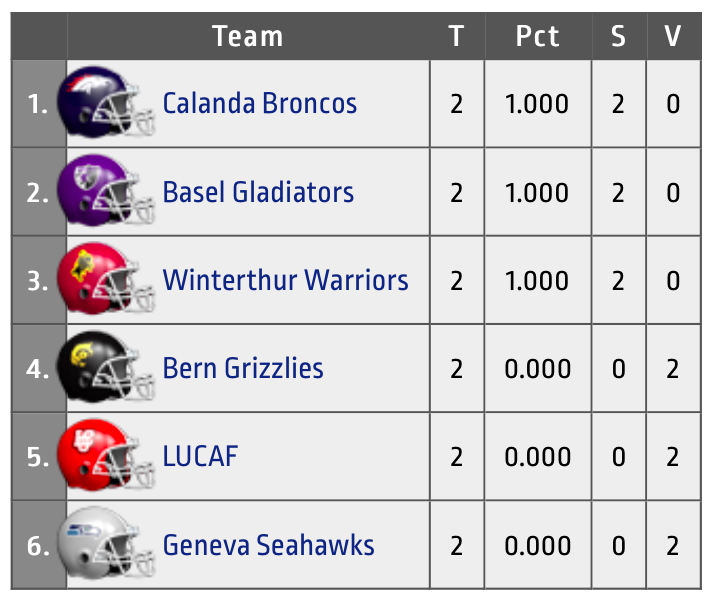Click rank number 1 cell
This screenshot has width=716, height=607.
click(39, 103)
